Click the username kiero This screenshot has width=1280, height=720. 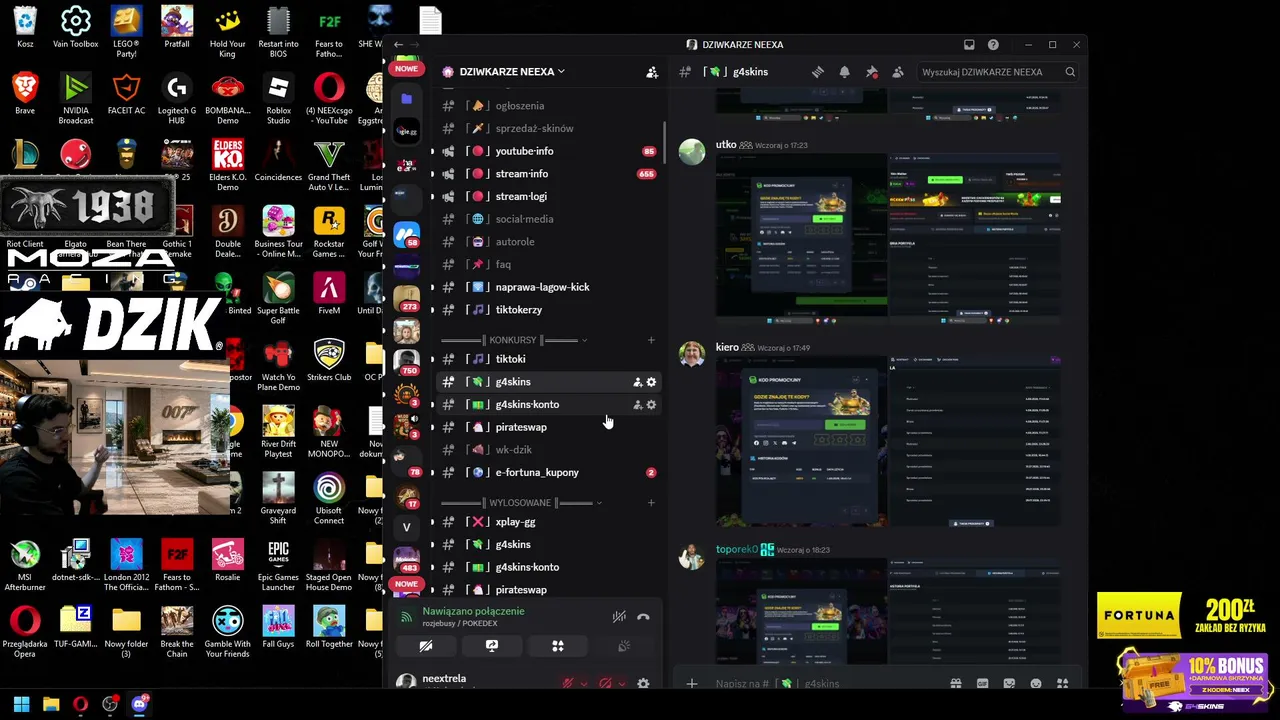[727, 348]
